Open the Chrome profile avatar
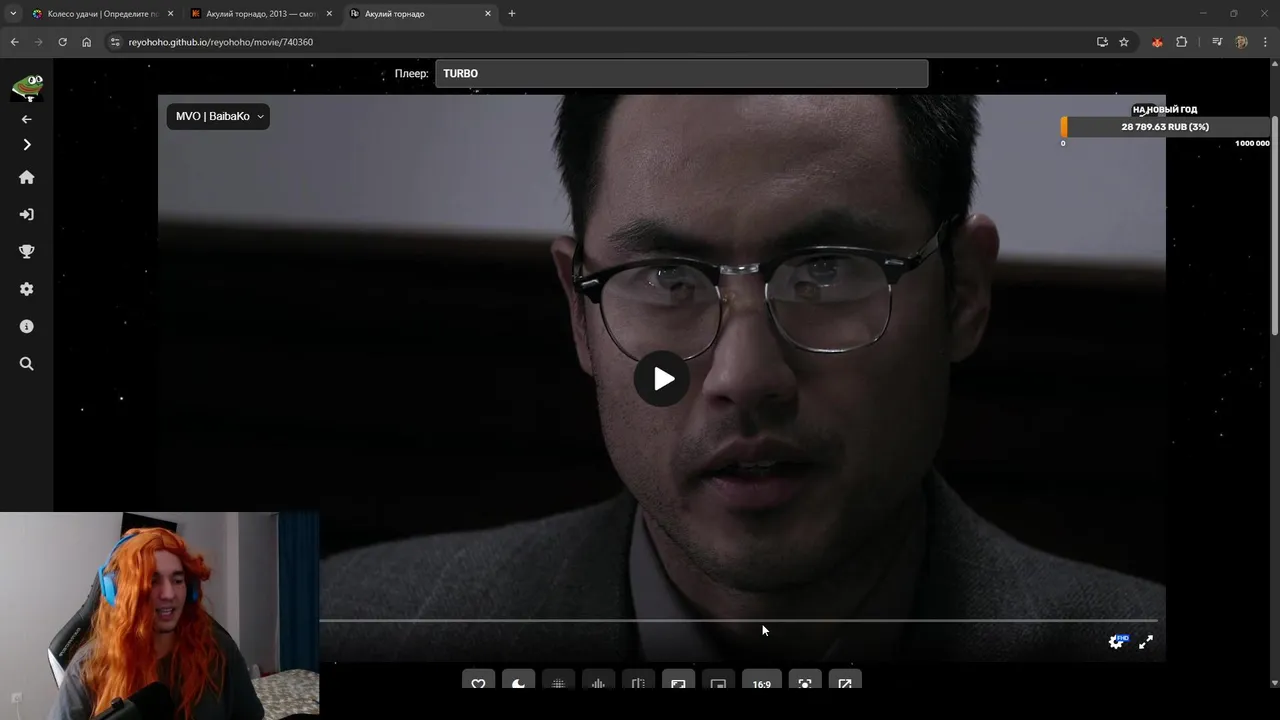This screenshot has width=1280, height=720. [x=1241, y=42]
